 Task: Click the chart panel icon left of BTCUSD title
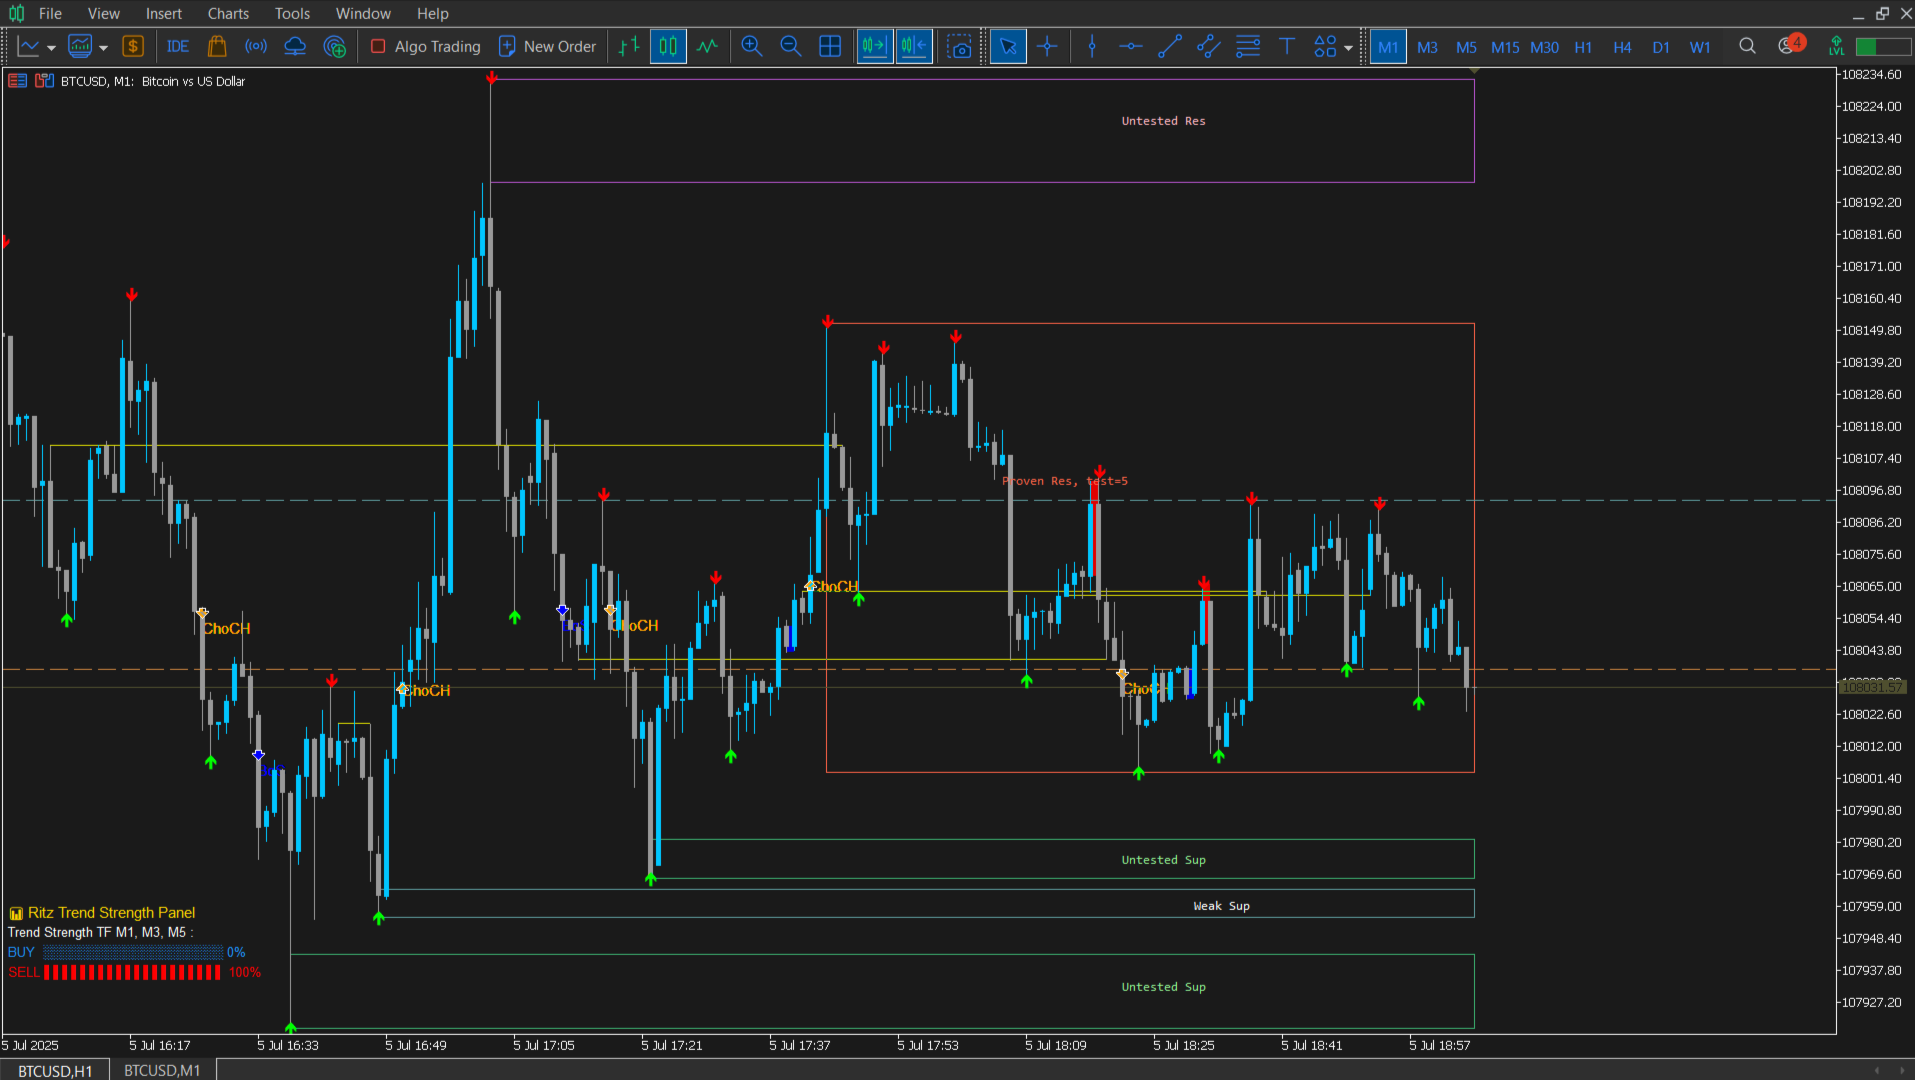[18, 81]
